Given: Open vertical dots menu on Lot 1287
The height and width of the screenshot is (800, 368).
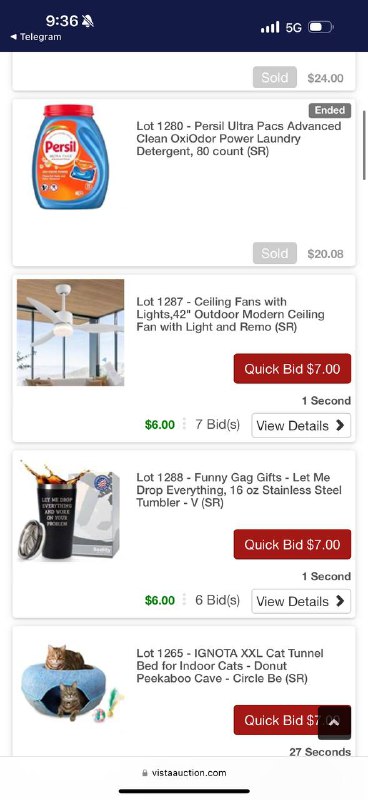Looking at the screenshot, I should (184, 424).
